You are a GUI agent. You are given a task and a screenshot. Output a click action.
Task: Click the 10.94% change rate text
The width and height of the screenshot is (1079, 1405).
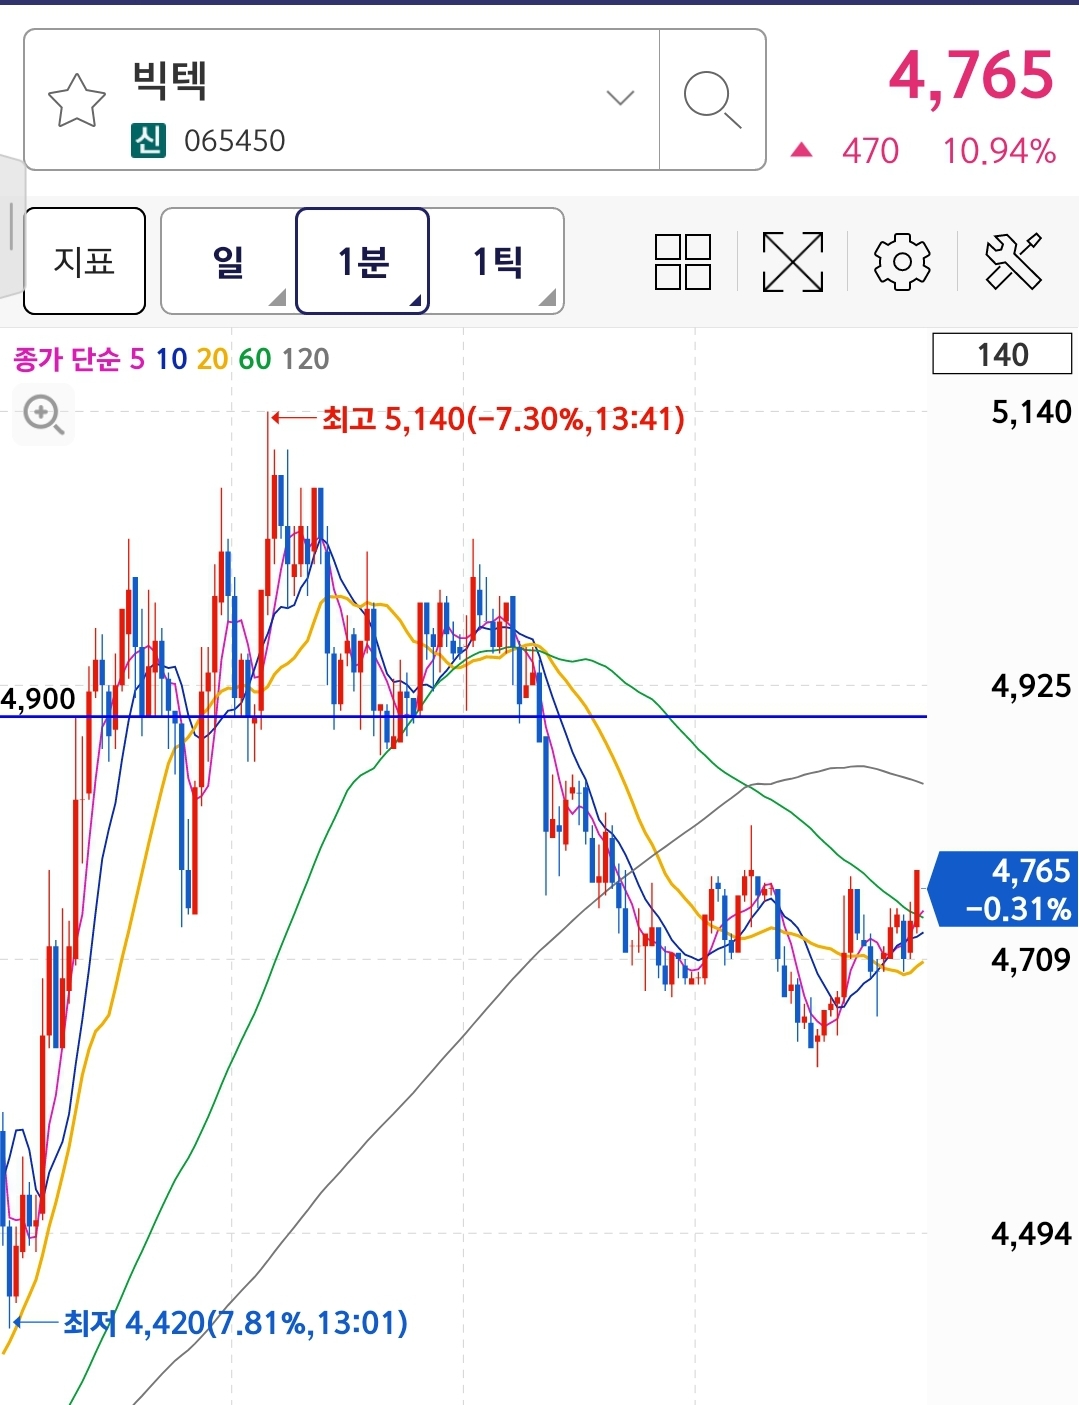click(x=999, y=151)
